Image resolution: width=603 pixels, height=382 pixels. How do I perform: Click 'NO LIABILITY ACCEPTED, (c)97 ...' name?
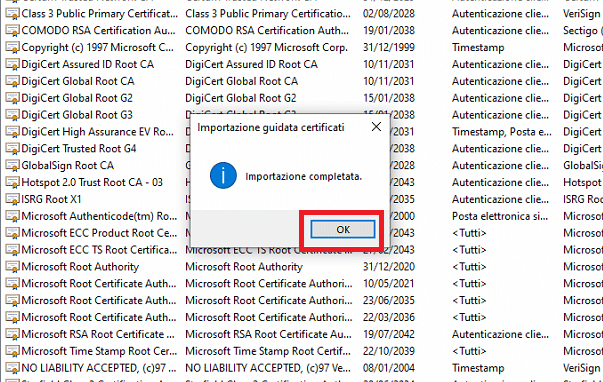coord(99,368)
